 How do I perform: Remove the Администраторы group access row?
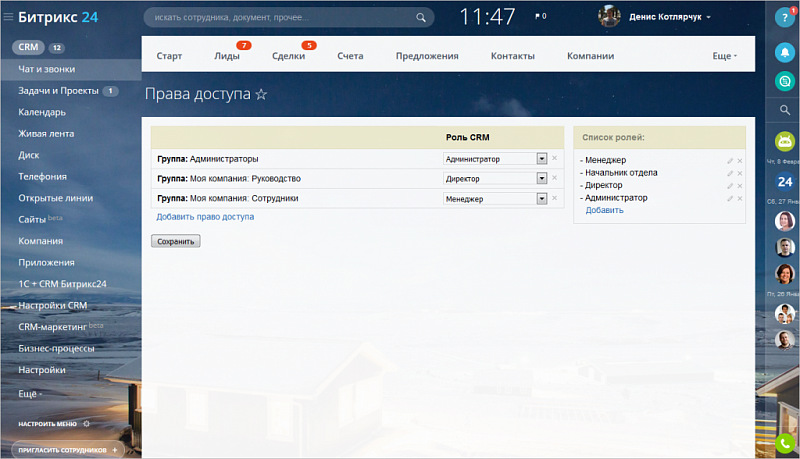tap(555, 159)
